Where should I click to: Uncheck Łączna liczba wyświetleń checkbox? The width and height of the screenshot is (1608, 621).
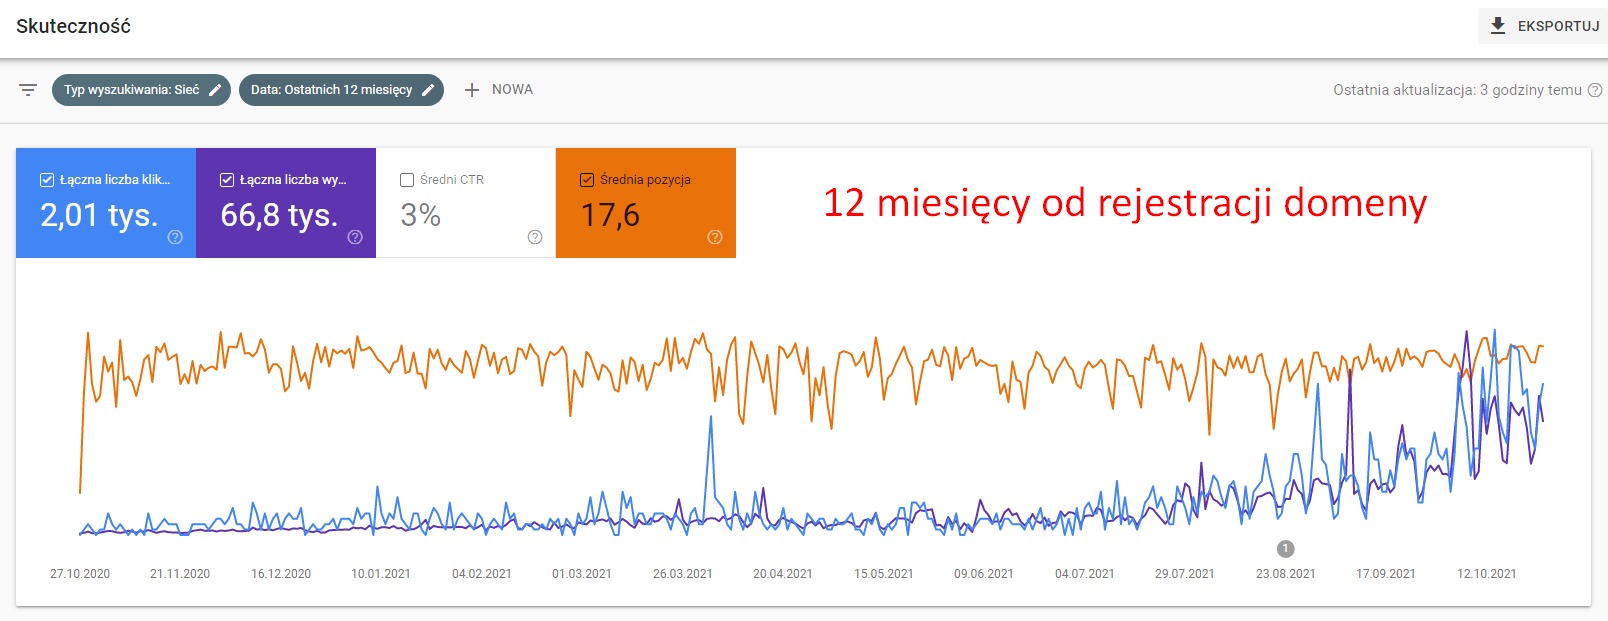[x=227, y=180]
